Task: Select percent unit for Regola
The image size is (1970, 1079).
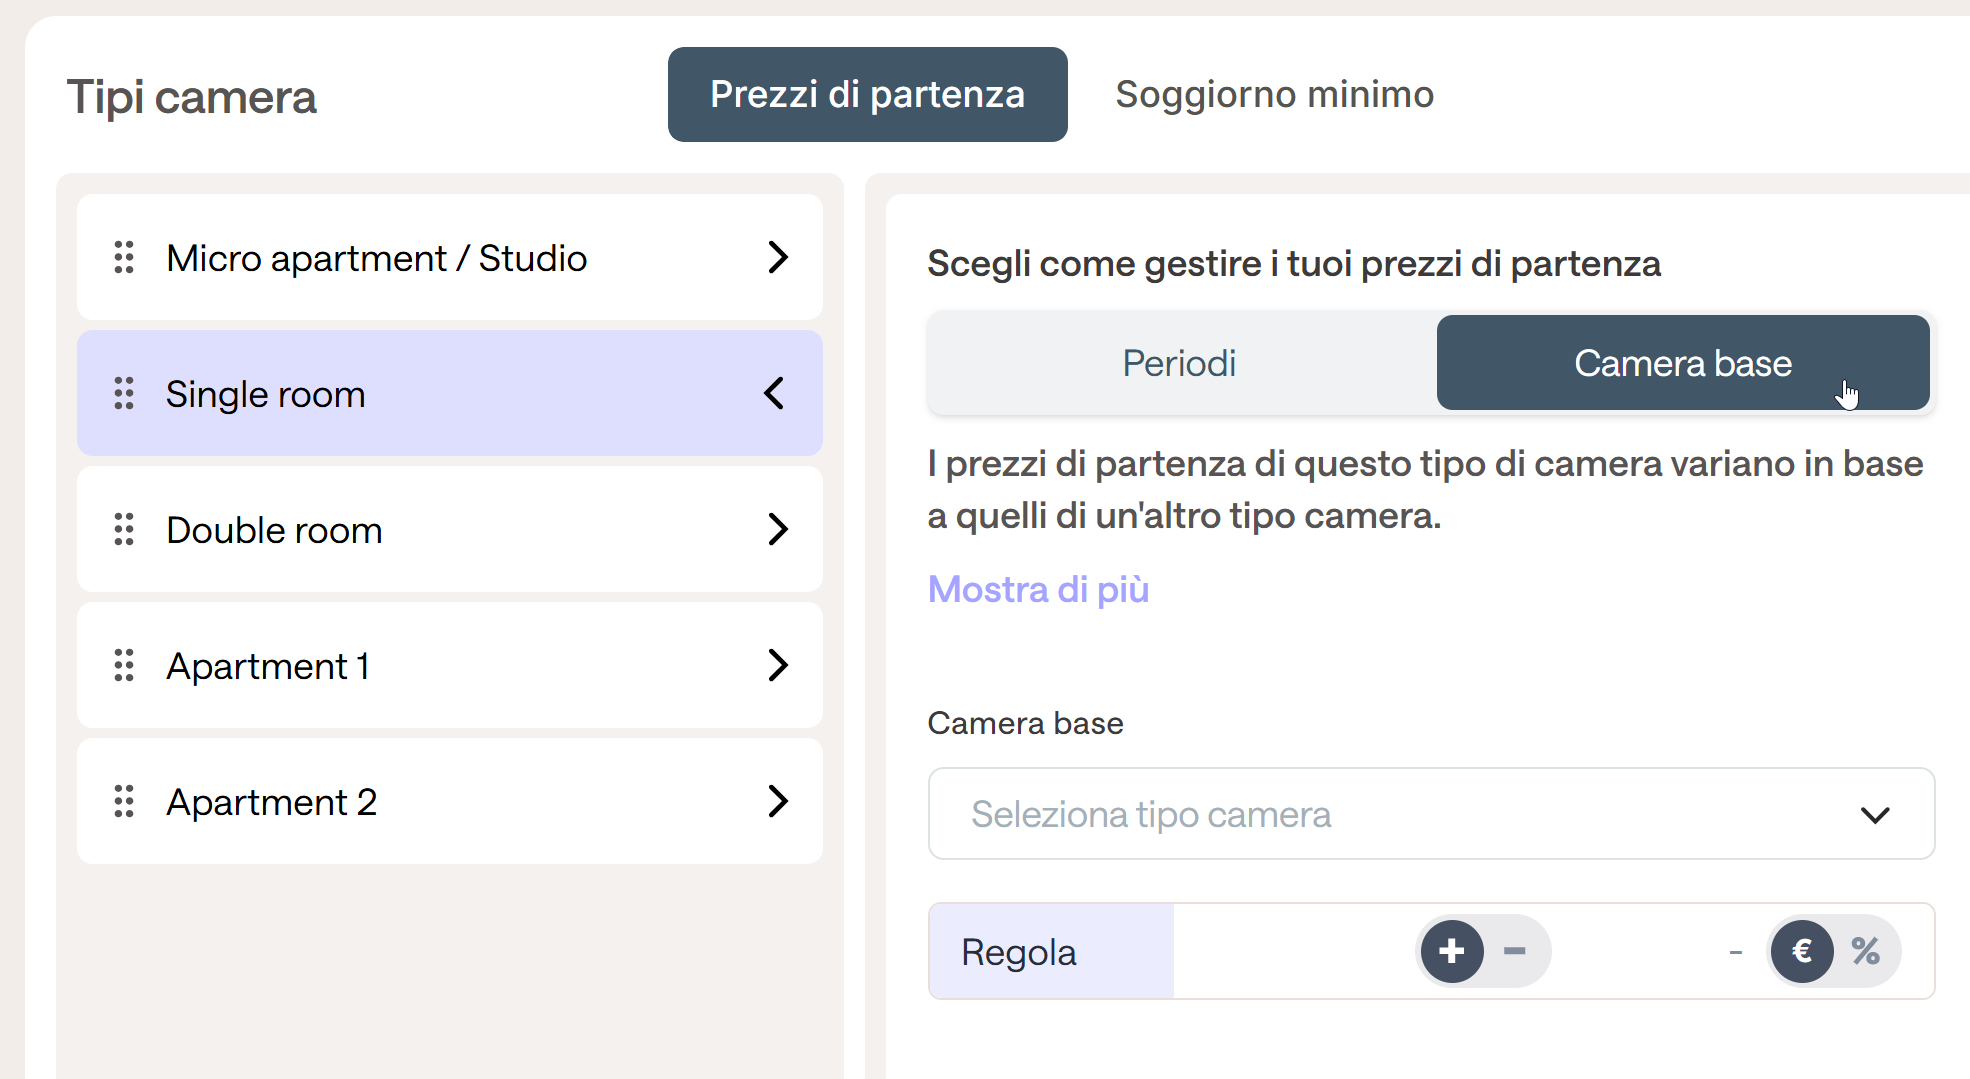Action: pos(1866,951)
